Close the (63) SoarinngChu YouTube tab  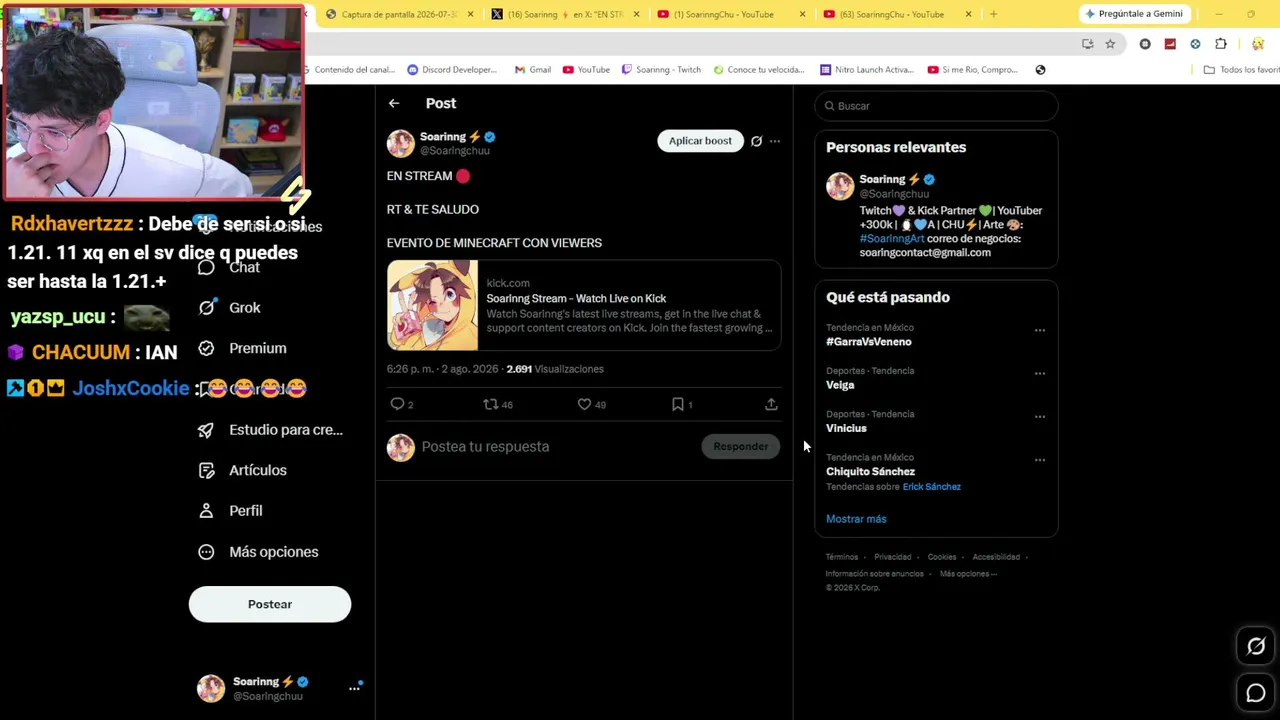tap(968, 14)
